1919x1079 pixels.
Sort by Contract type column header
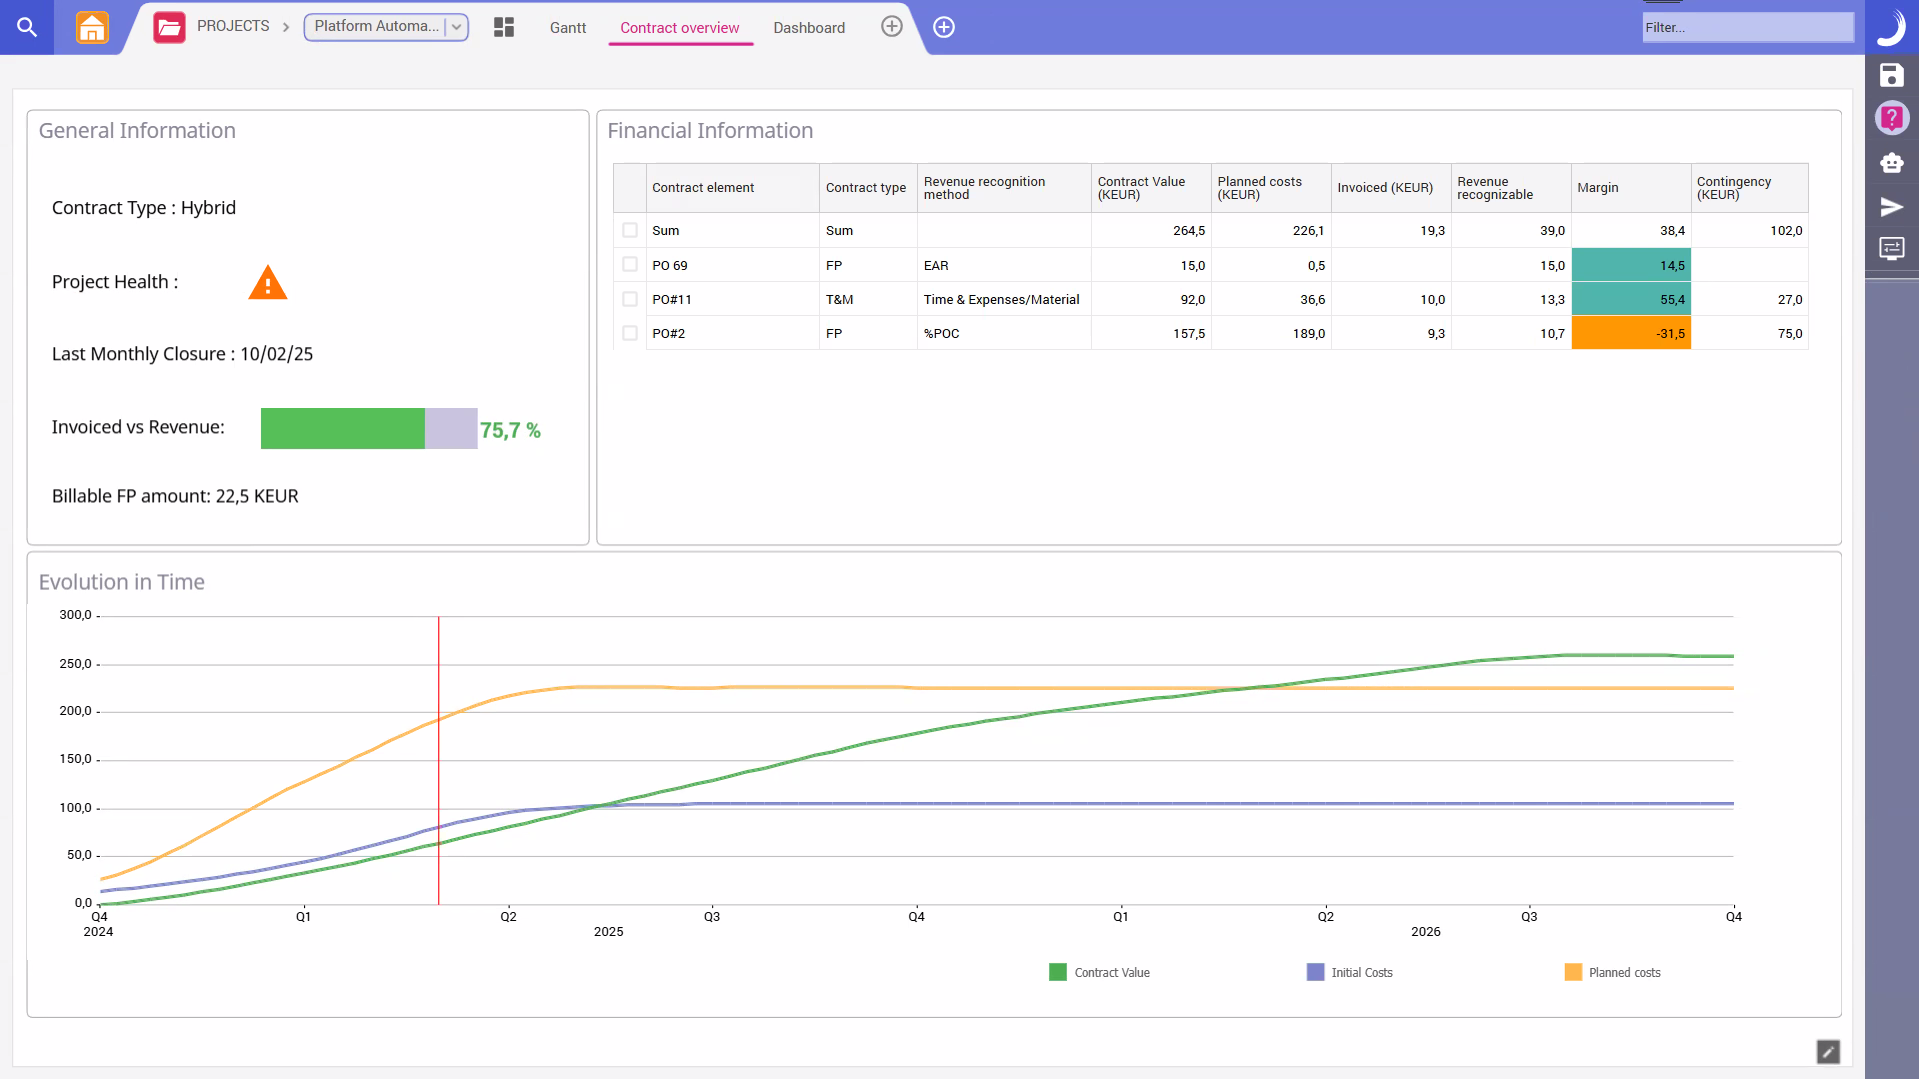[x=868, y=188]
